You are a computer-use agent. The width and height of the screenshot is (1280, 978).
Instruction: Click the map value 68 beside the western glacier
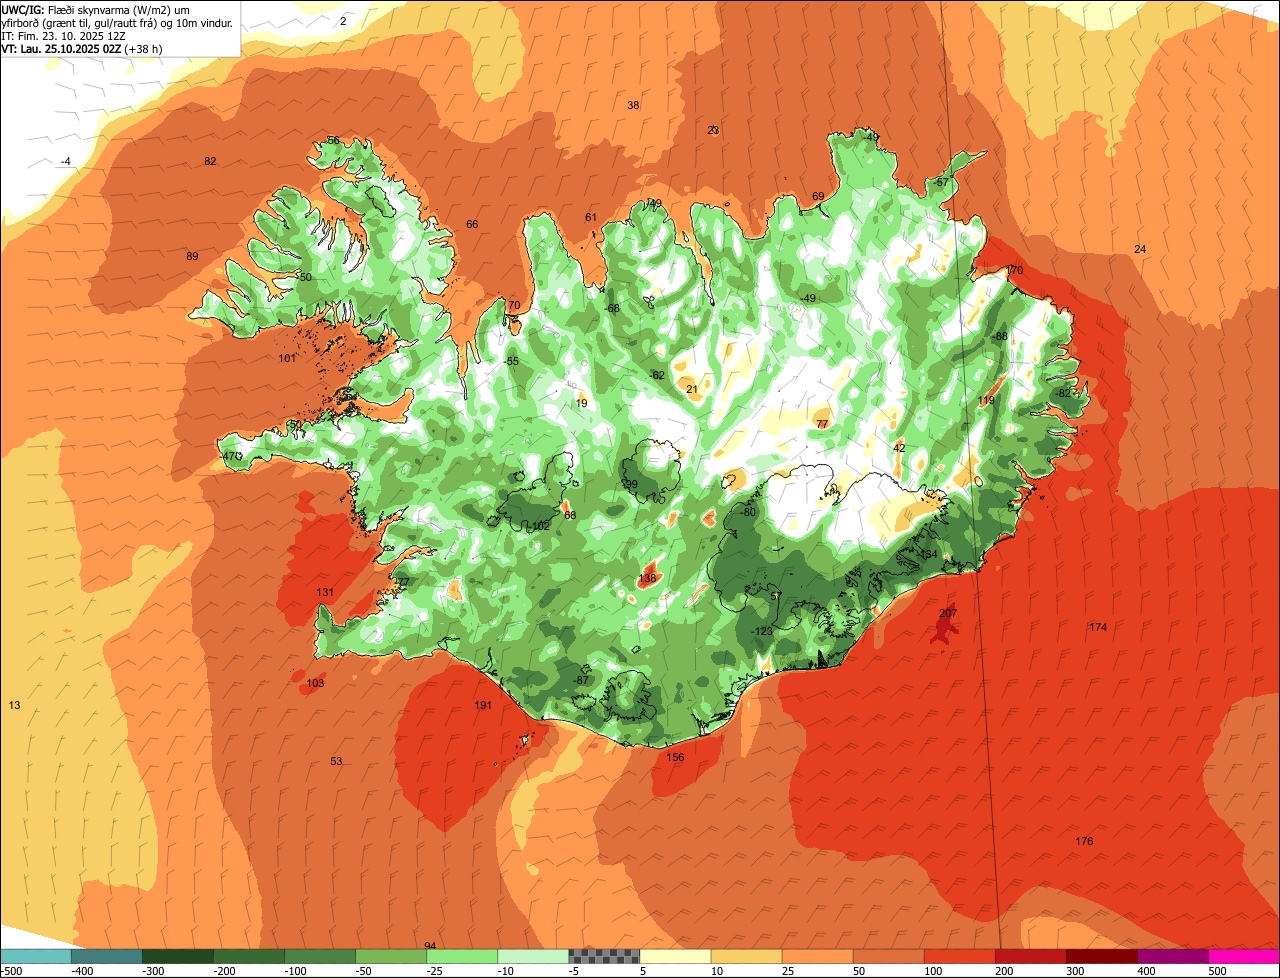pyautogui.click(x=570, y=515)
